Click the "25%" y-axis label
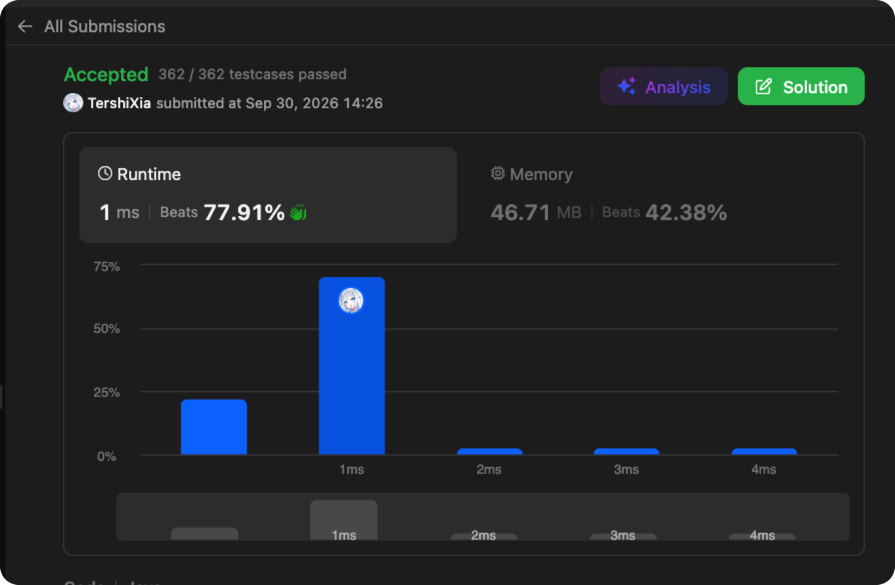 (x=107, y=393)
